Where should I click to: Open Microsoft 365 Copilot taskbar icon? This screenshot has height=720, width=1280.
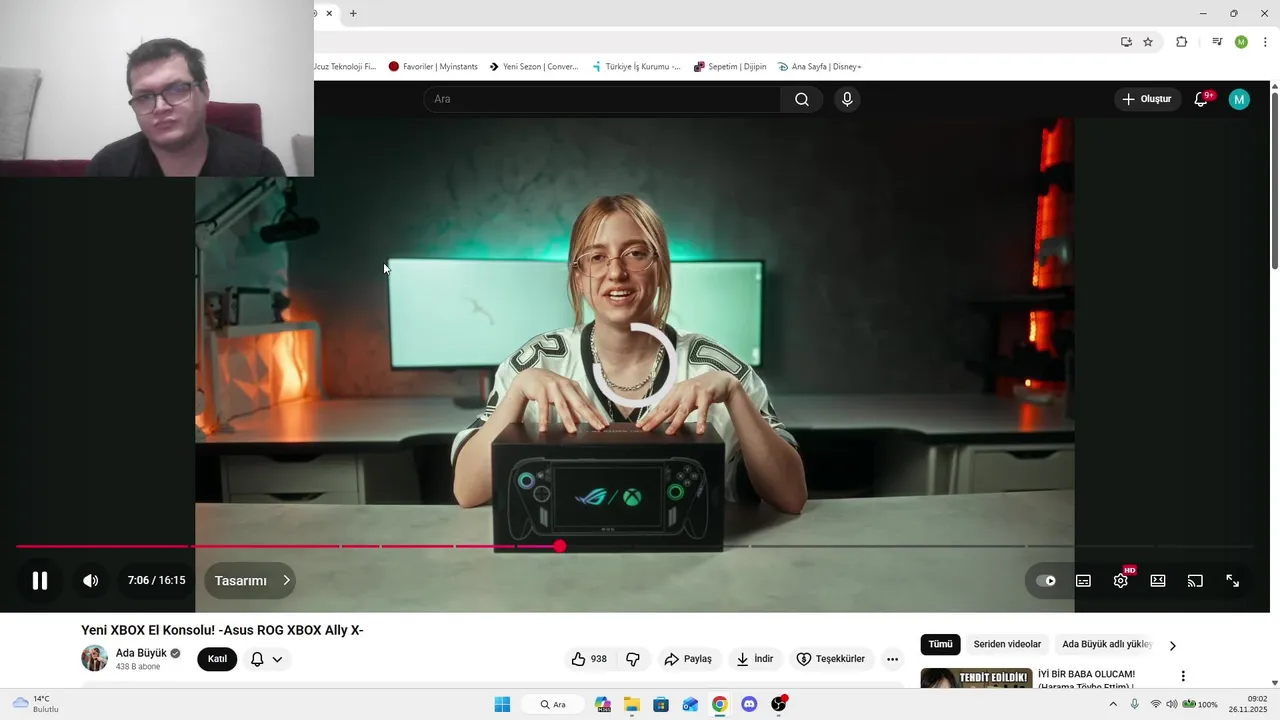point(603,704)
